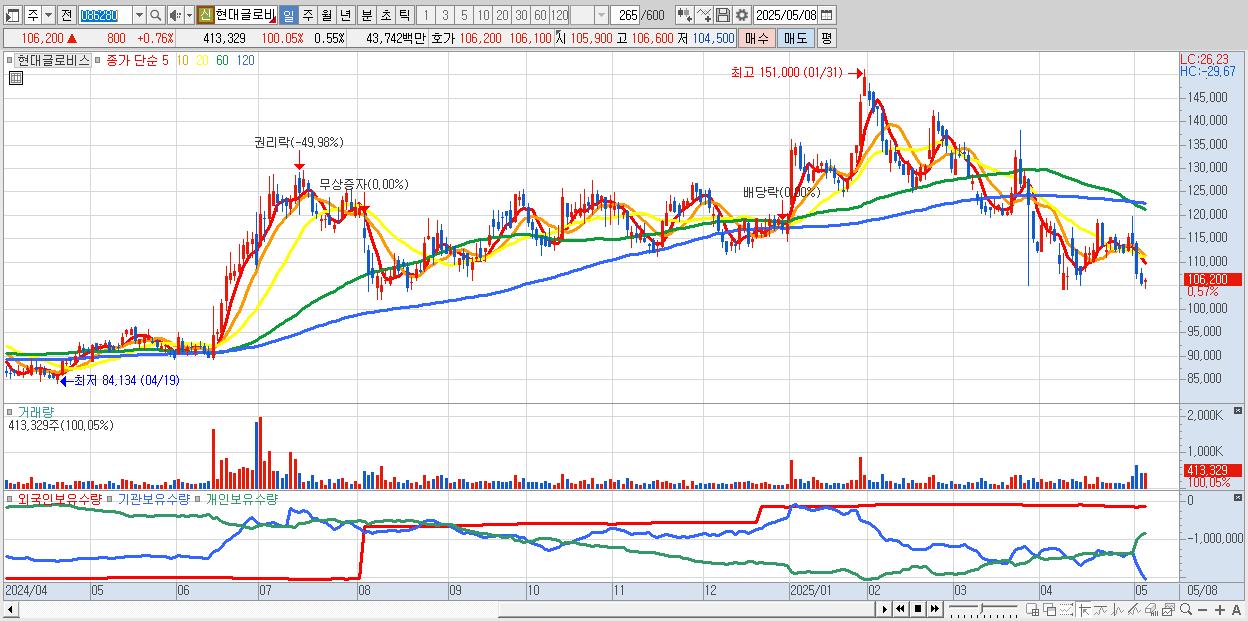Viewport: 1248px width, 621px height.
Task: Click the 평 button
Action: tap(826, 38)
